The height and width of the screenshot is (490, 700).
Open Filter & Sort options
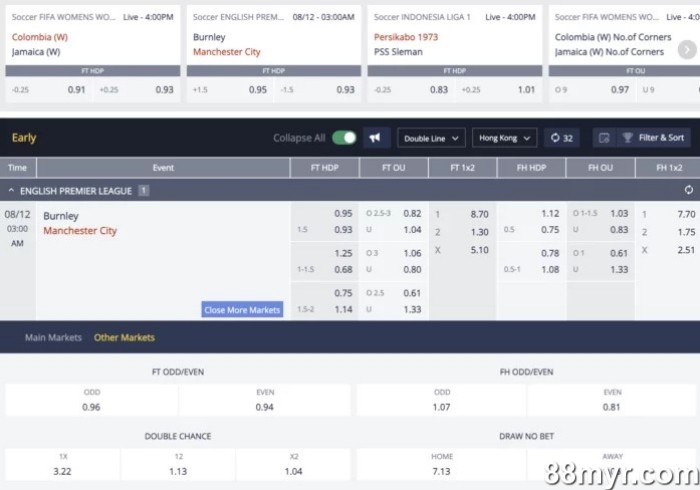[654, 138]
